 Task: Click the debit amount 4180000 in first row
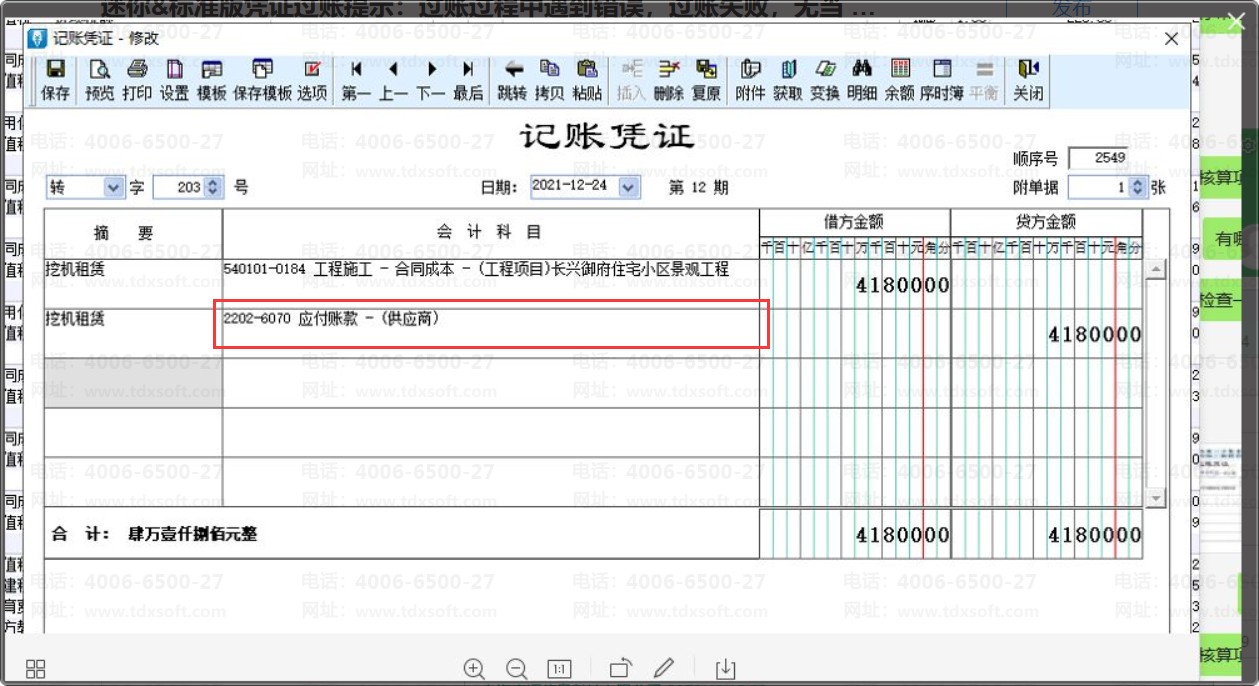[902, 285]
